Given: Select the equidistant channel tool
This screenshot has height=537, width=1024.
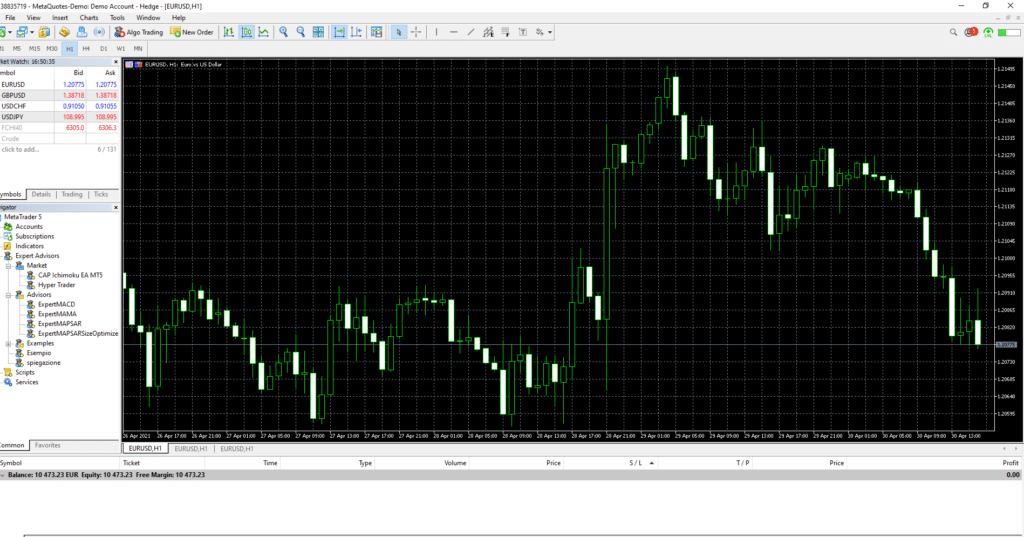Looking at the screenshot, I should click(x=488, y=32).
